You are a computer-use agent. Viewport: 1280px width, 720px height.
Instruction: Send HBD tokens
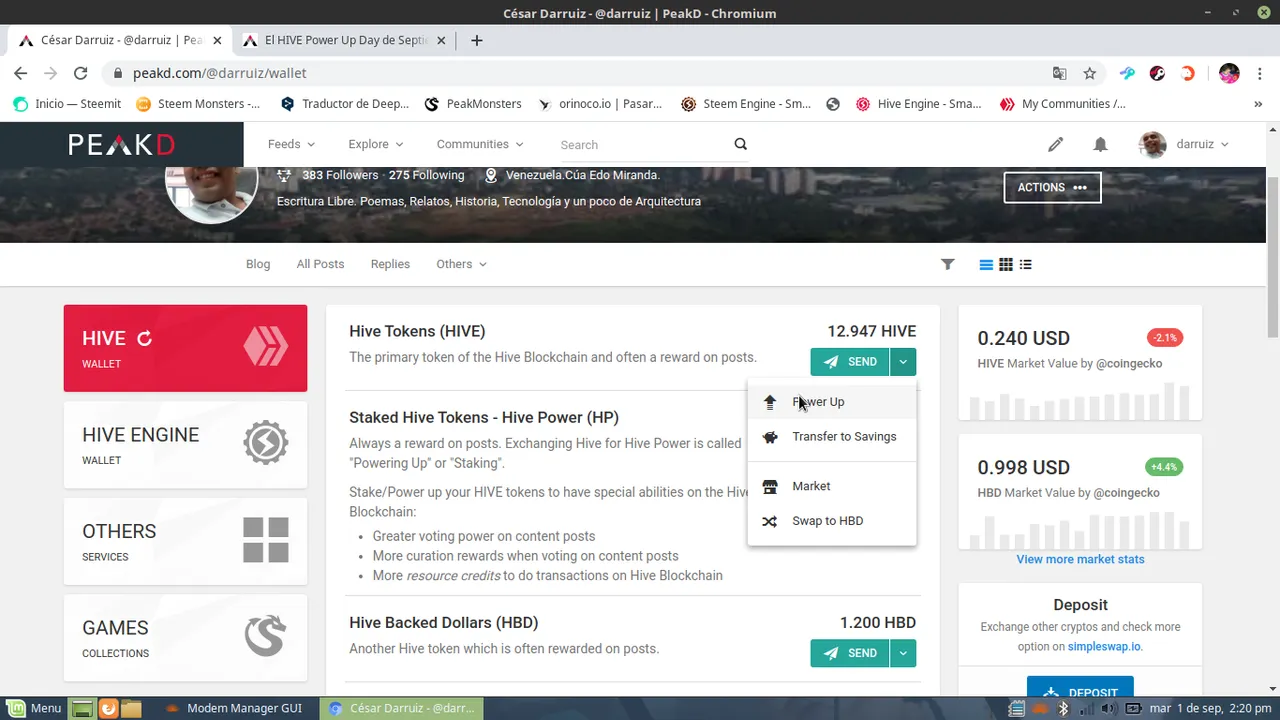tap(850, 653)
